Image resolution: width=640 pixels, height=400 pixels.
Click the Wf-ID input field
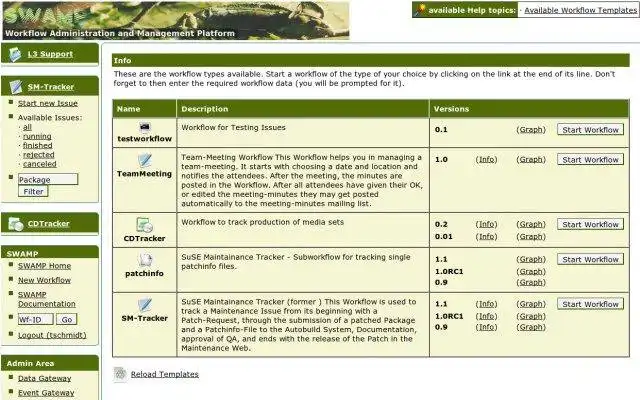(x=36, y=319)
